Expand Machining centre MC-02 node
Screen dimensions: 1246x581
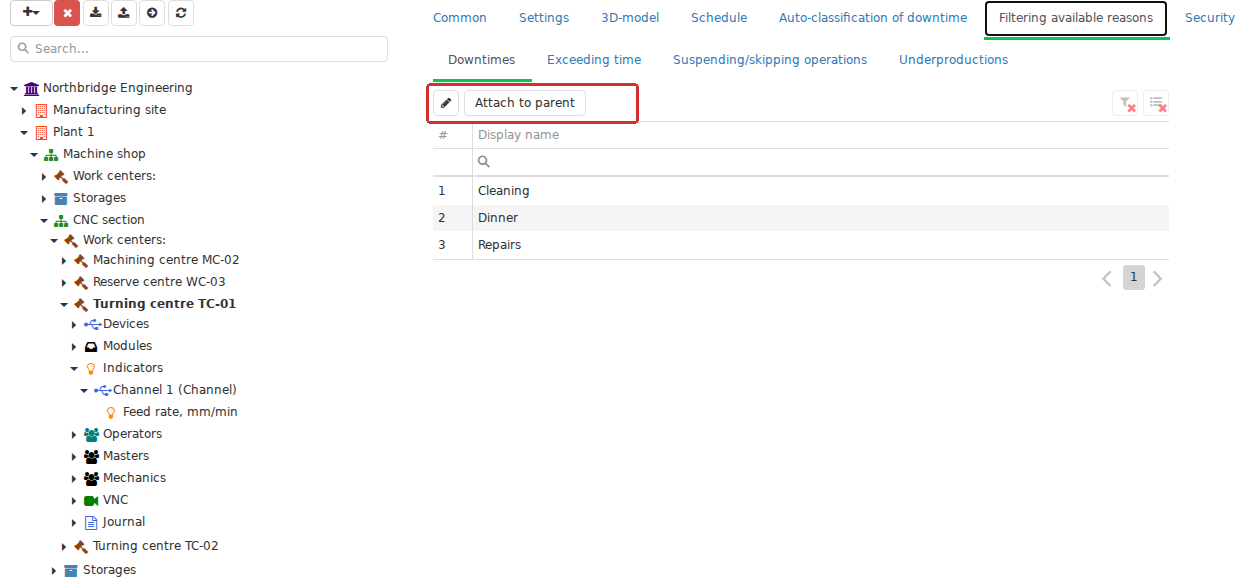64,260
